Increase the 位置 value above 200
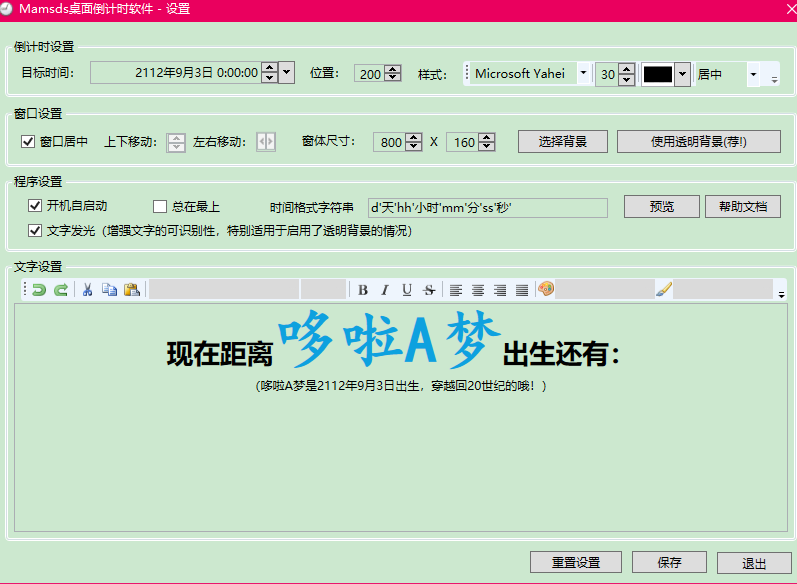The image size is (797, 584). (x=392, y=69)
